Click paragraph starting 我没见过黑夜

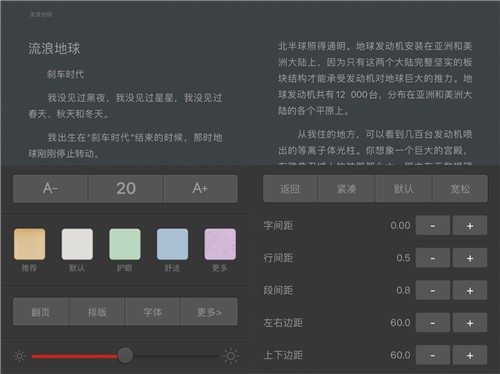click(x=125, y=106)
